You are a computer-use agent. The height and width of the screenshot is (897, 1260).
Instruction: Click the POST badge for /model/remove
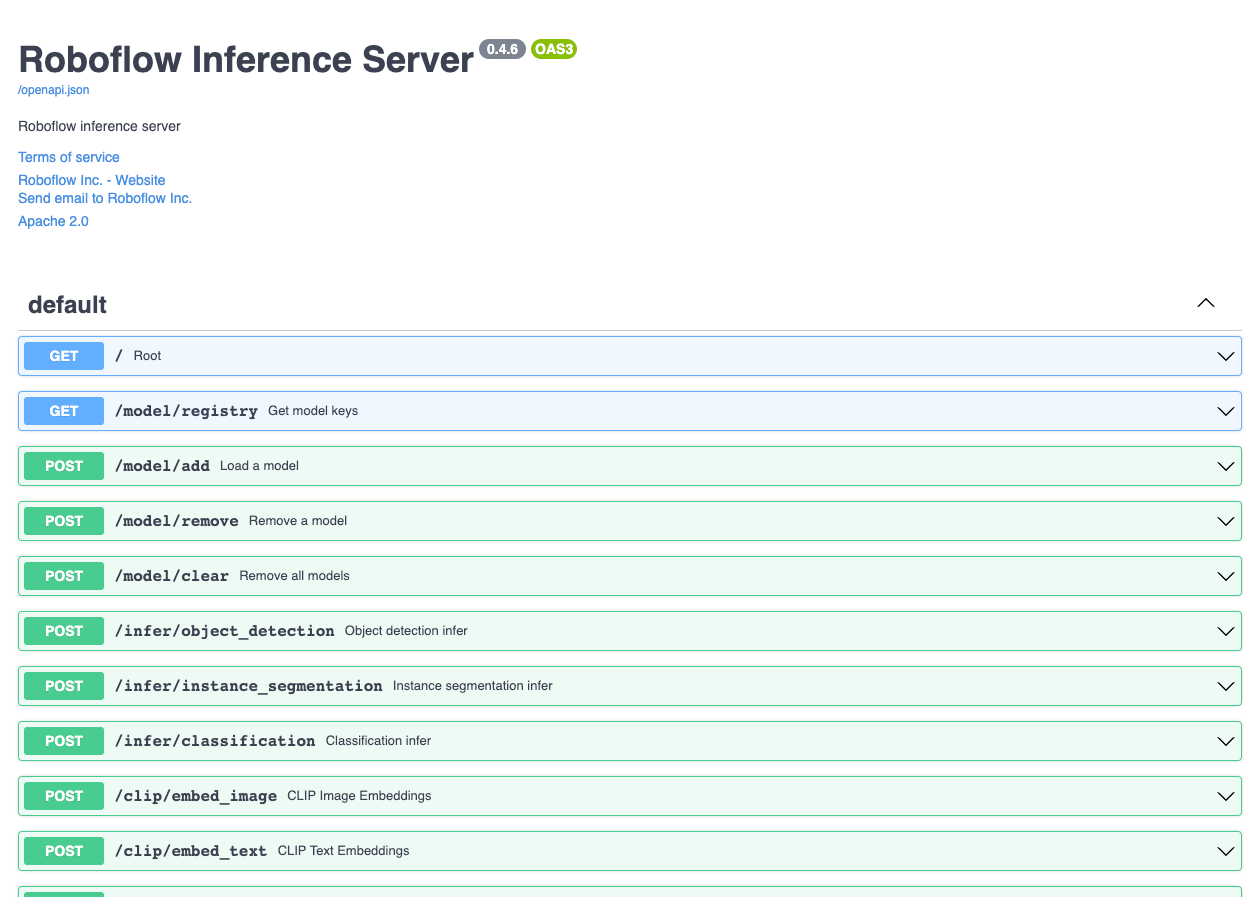coord(64,521)
